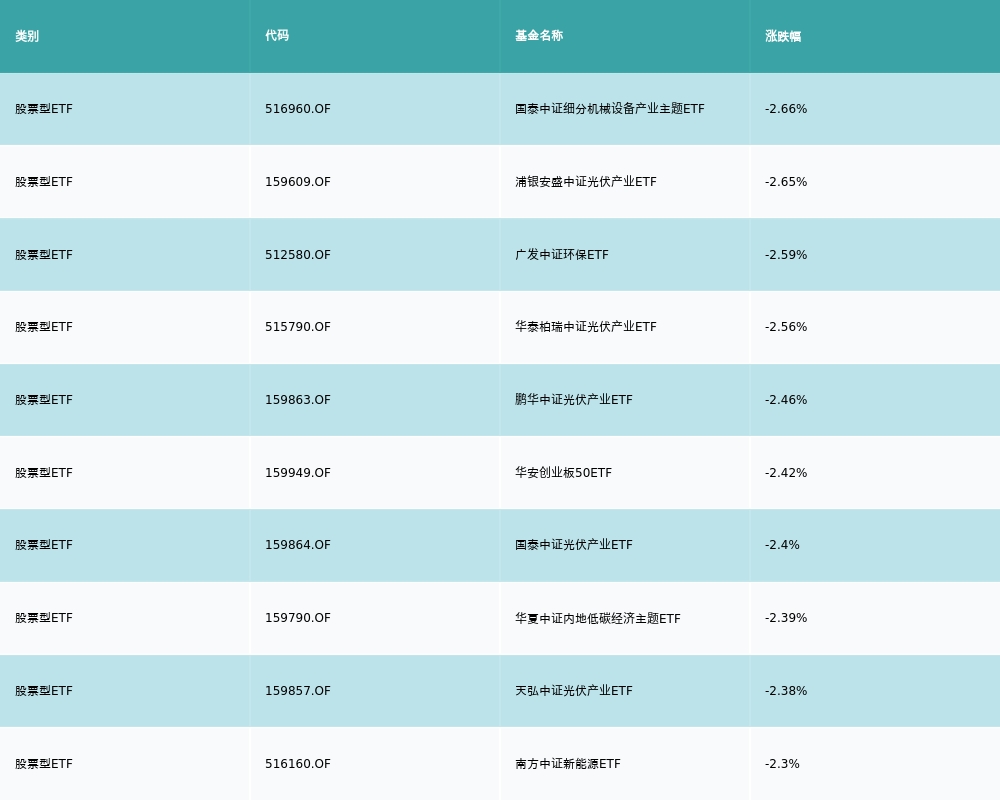Click 股票型ETF in the 159790.OF row
The image size is (1000, 800).
pos(44,618)
